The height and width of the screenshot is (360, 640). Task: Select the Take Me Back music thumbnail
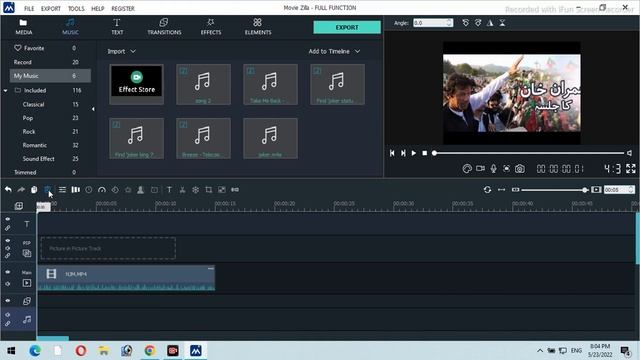[x=270, y=84]
